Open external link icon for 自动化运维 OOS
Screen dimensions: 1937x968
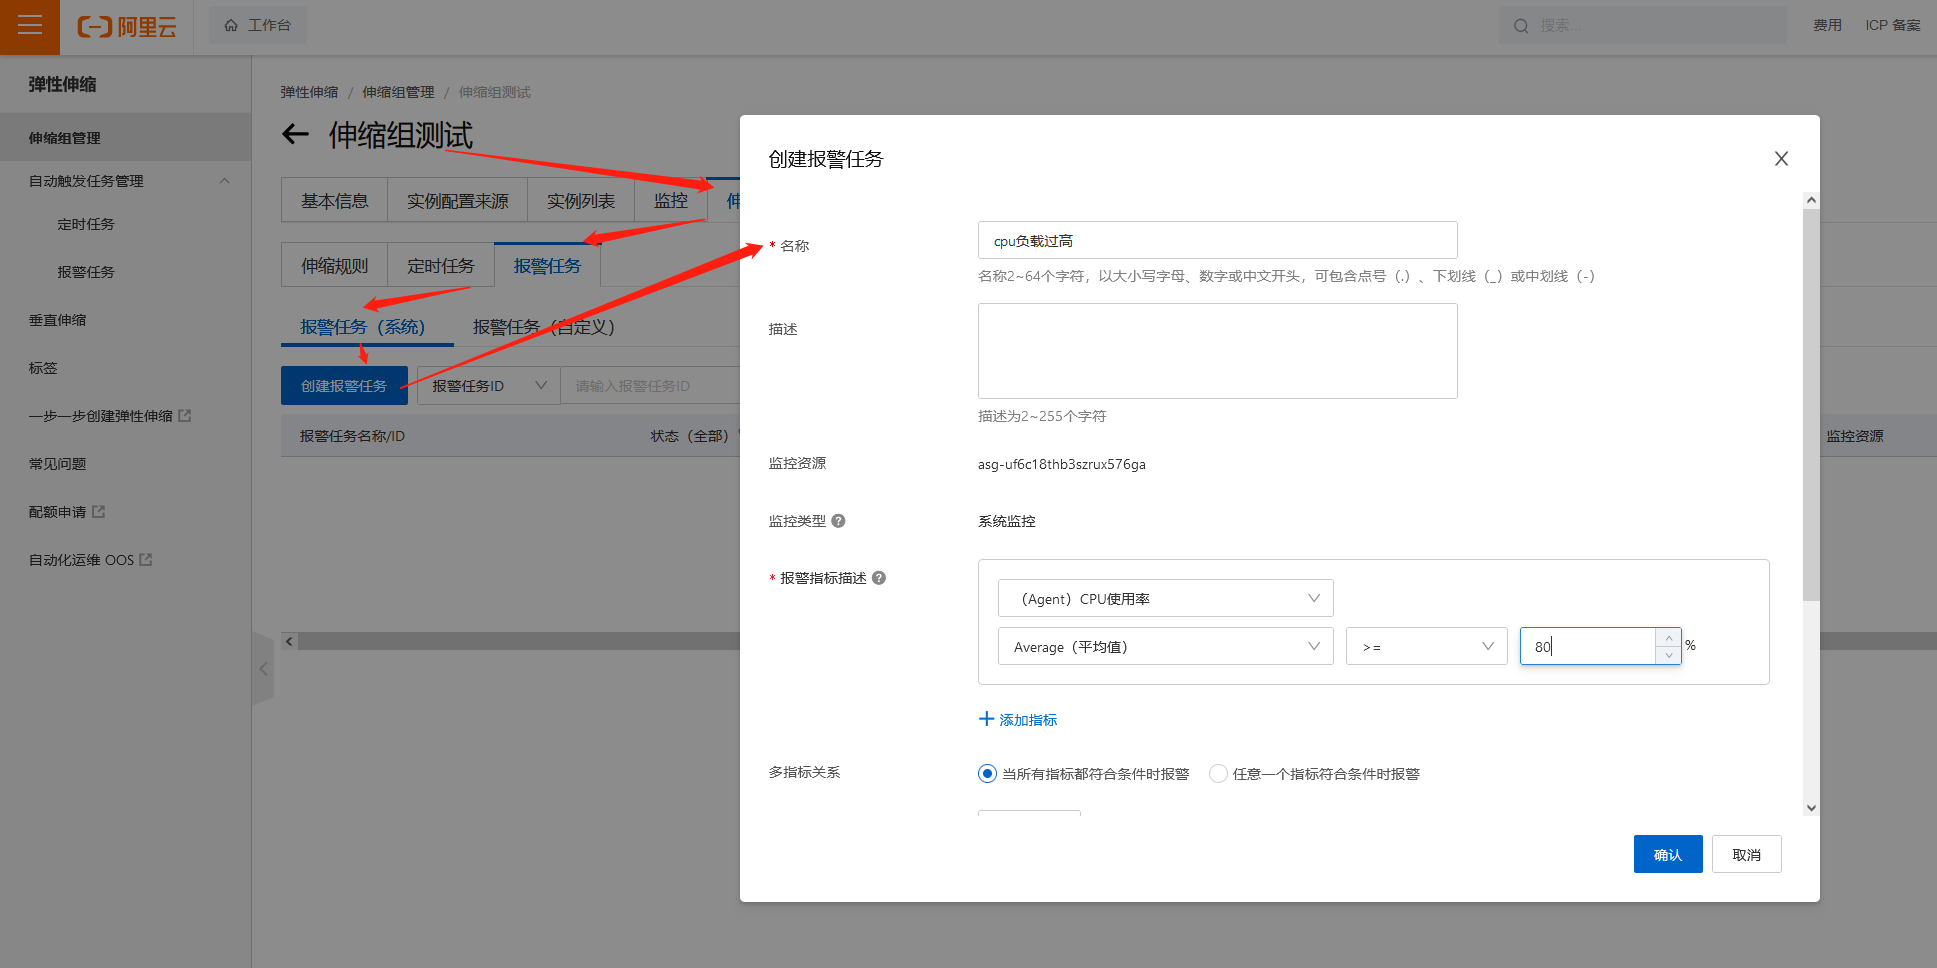pos(146,559)
